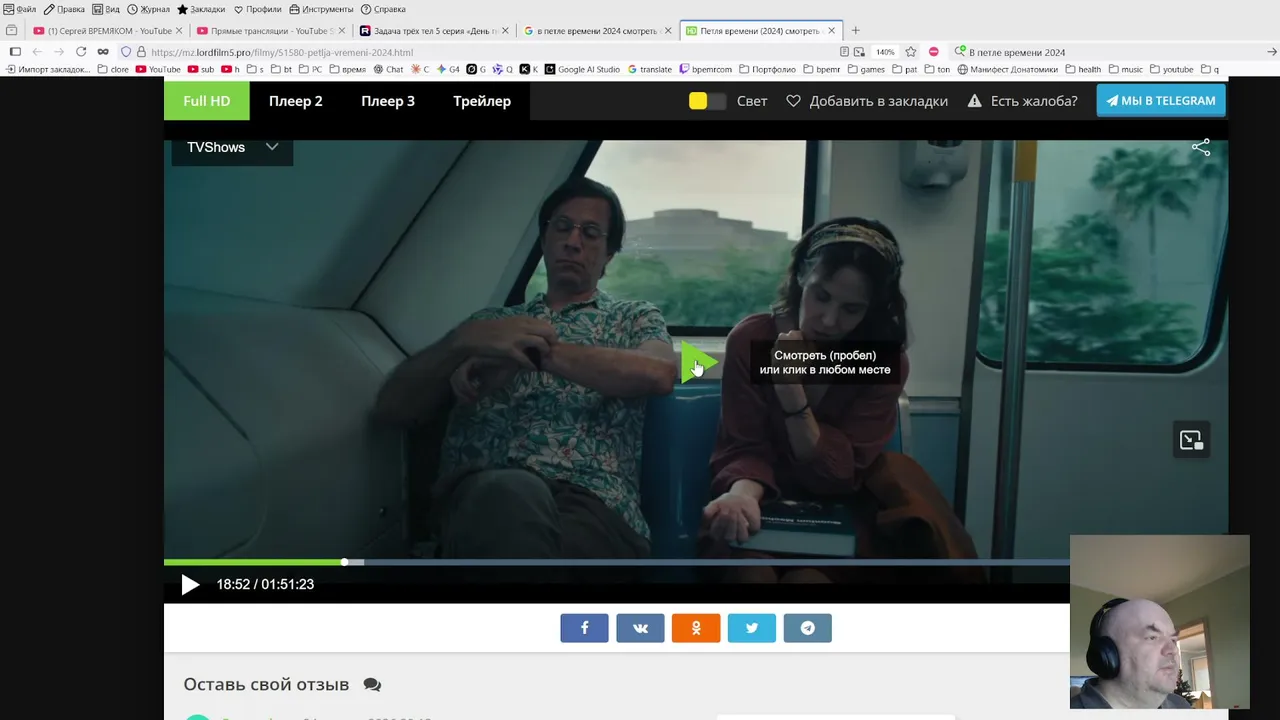Viewport: 1280px width, 720px height.
Task: Click the zoom level 140% indicator
Action: click(885, 52)
